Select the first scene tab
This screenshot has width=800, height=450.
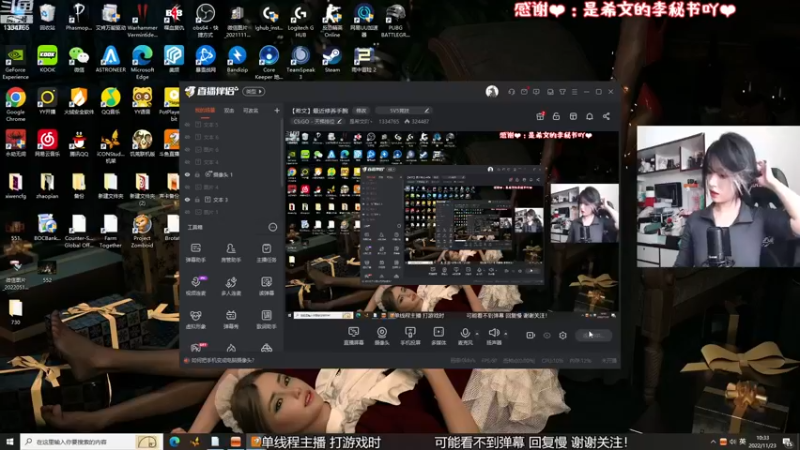pyautogui.click(x=205, y=111)
